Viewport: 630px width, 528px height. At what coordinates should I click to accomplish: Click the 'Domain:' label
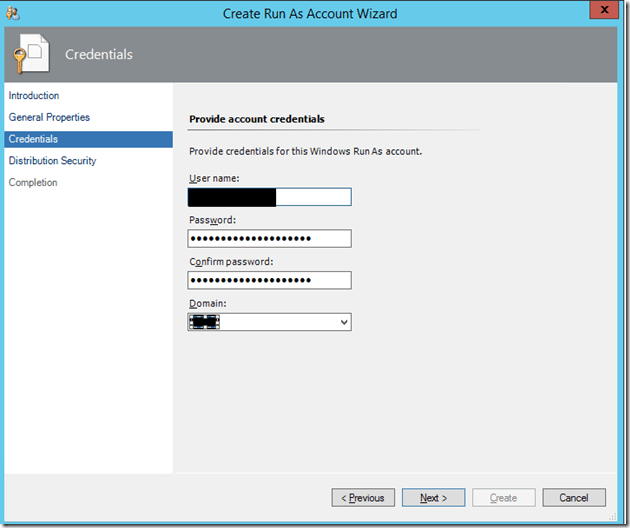(x=206, y=303)
